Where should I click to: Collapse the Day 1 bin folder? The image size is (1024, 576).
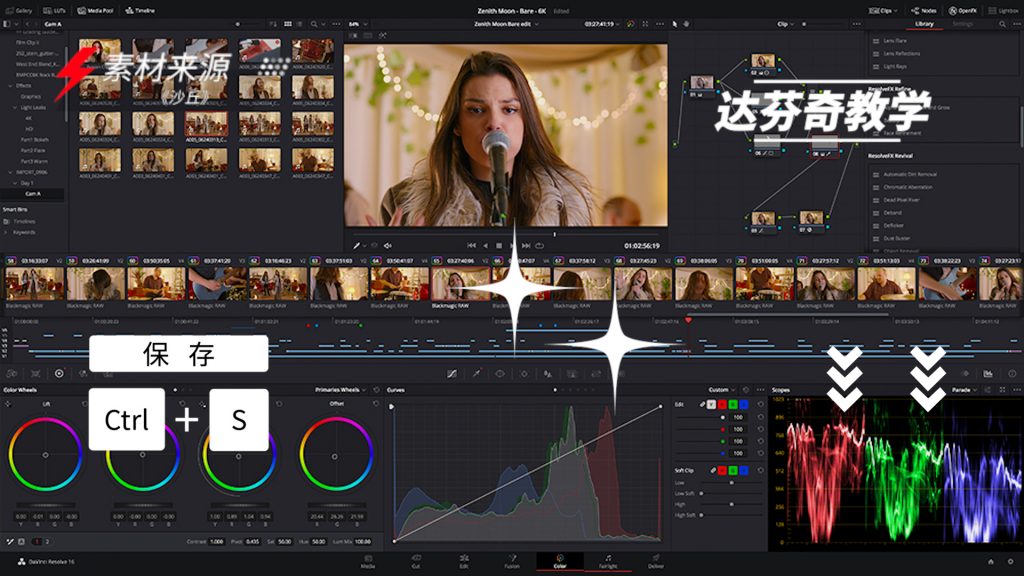[x=16, y=183]
